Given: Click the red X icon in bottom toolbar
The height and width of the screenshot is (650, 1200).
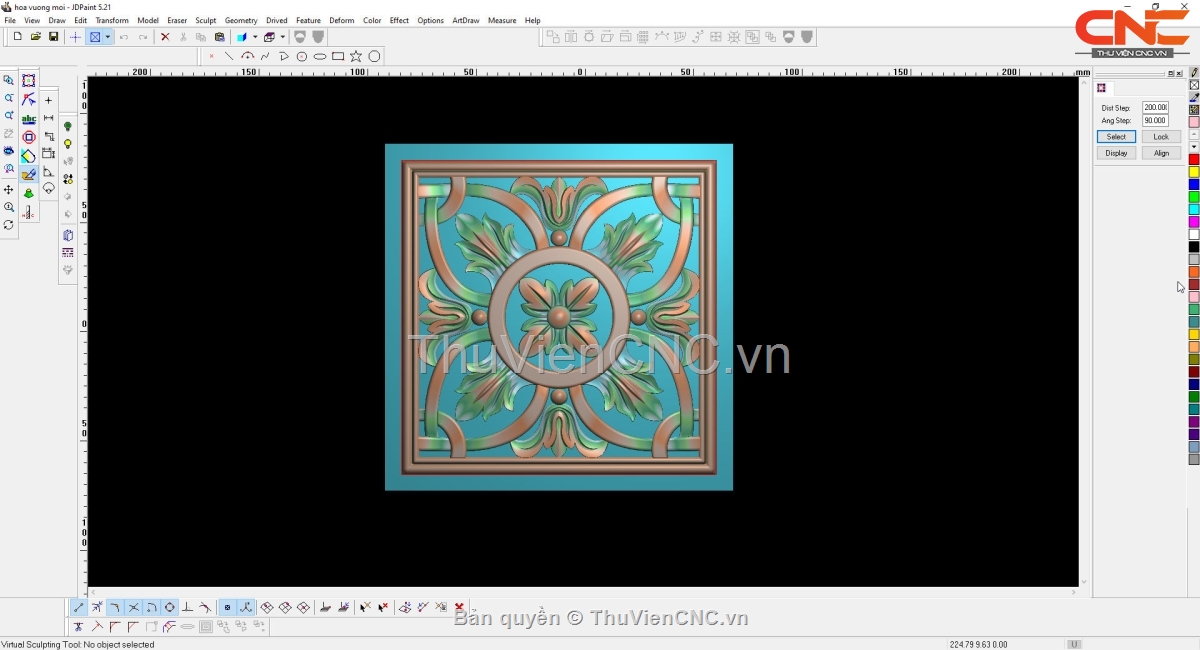Looking at the screenshot, I should (459, 607).
